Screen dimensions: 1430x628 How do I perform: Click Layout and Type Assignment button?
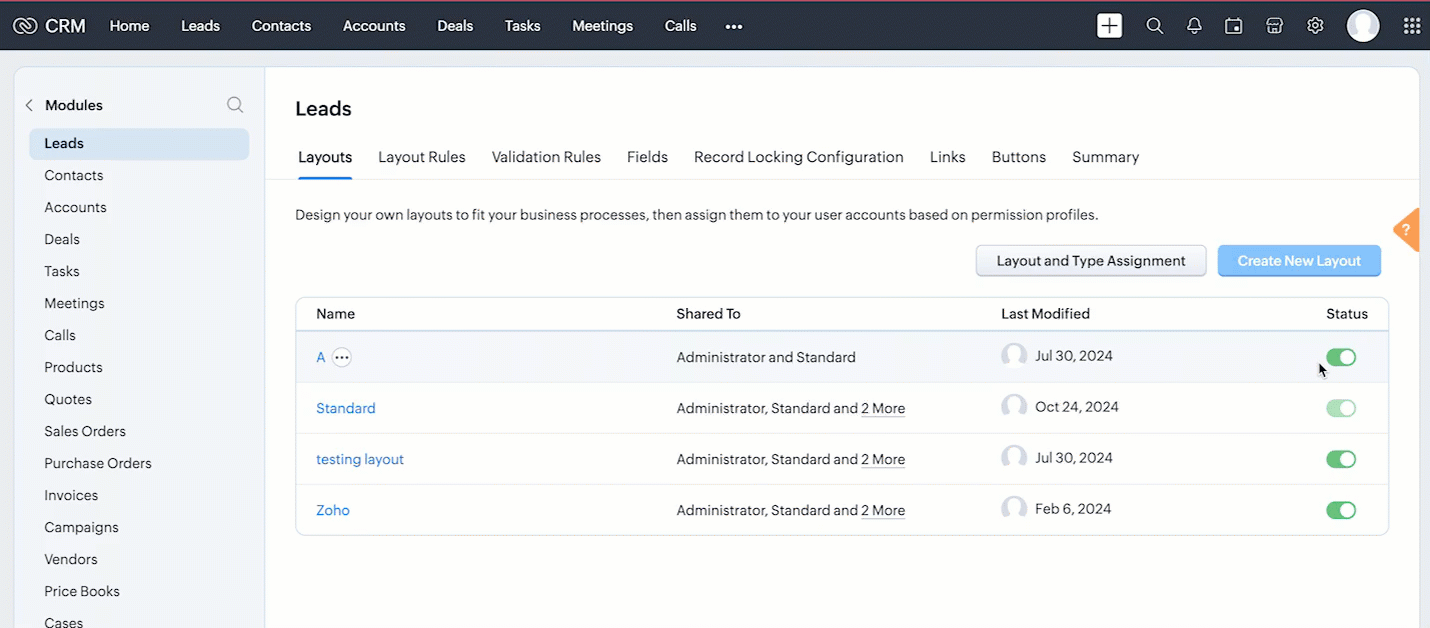point(1091,261)
